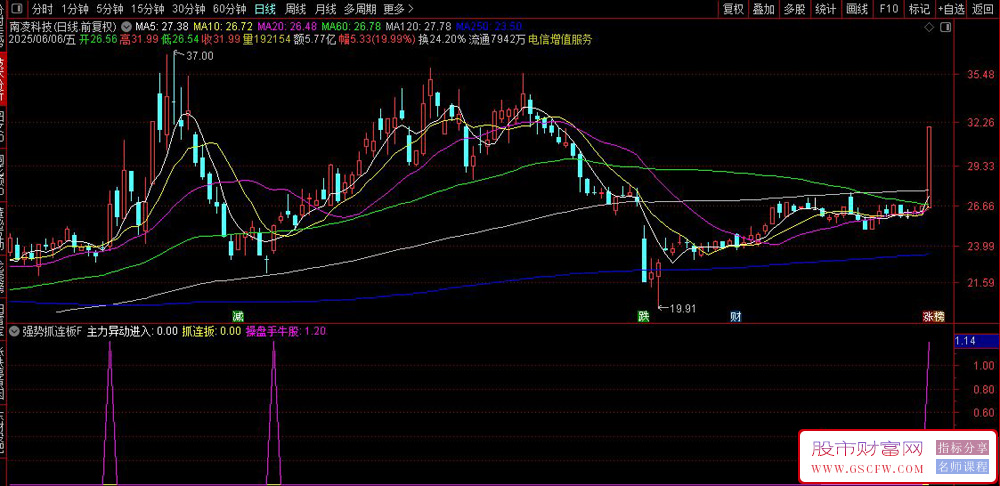This screenshot has width=1000, height=486.
Task: Open the 复权 adjustment menu
Action: pos(733,9)
